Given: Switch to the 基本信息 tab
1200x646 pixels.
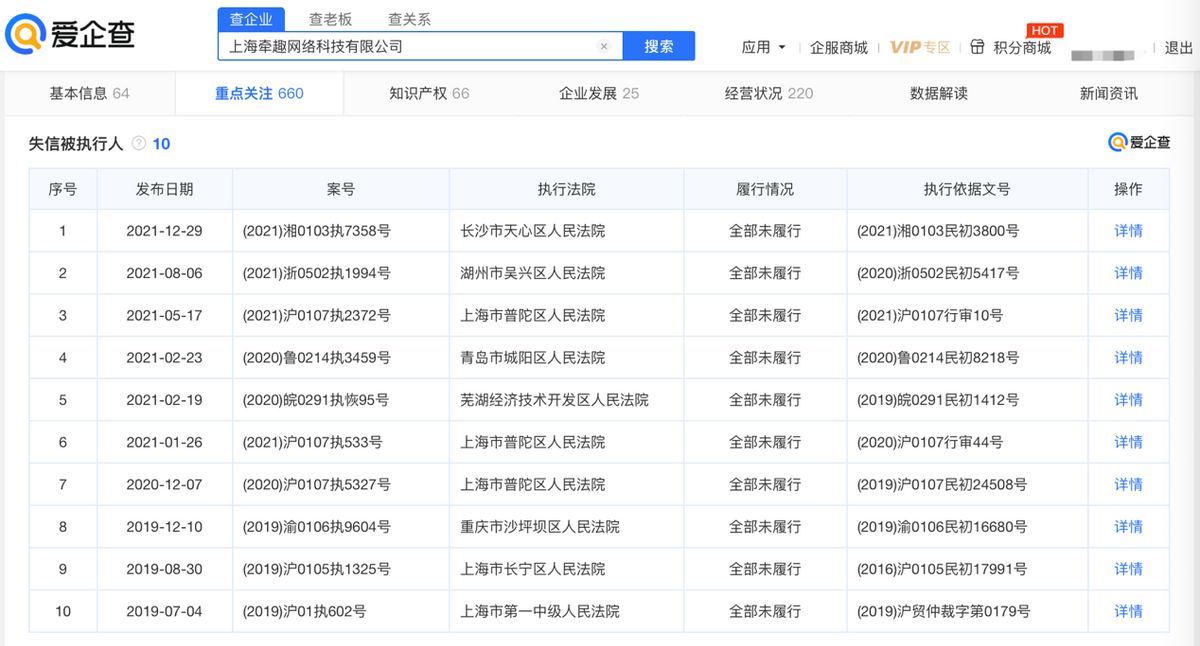Looking at the screenshot, I should [x=77, y=92].
